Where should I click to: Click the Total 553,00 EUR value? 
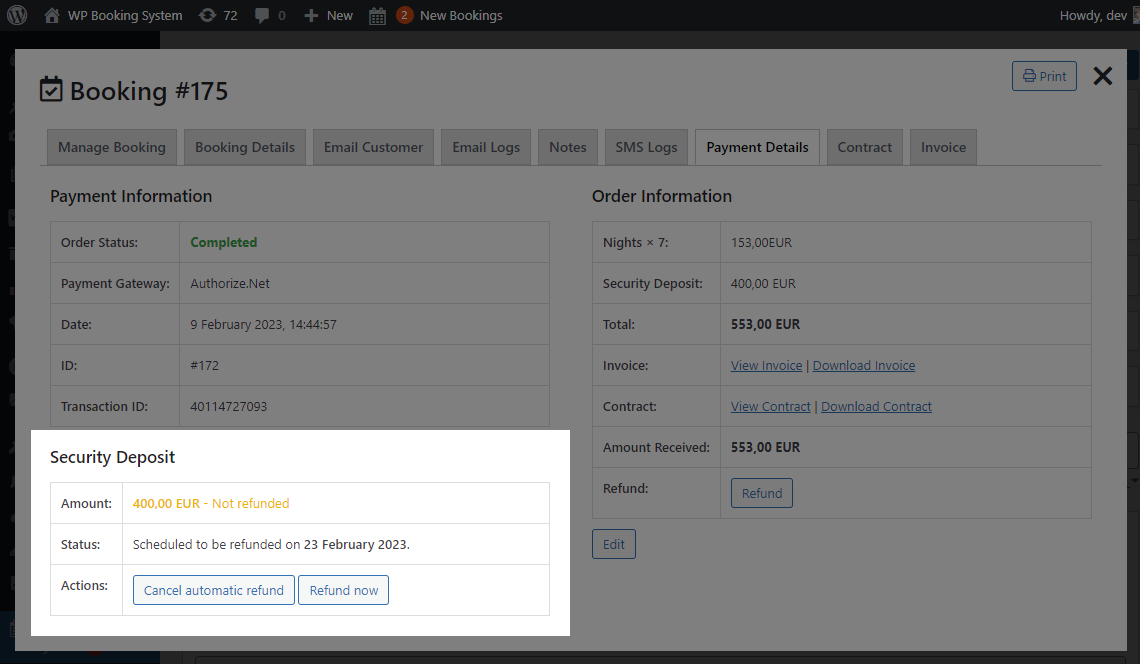(766, 324)
